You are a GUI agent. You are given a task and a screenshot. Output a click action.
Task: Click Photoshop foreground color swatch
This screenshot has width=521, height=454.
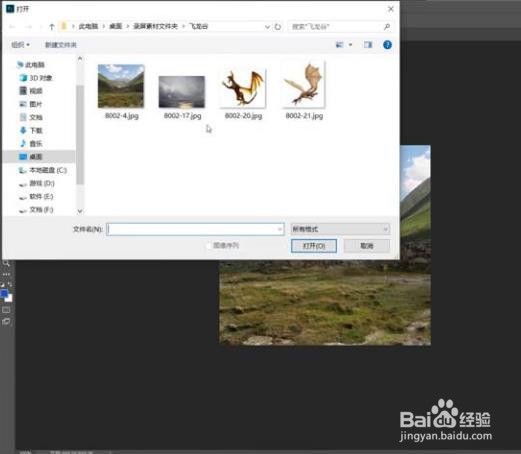click(4, 293)
